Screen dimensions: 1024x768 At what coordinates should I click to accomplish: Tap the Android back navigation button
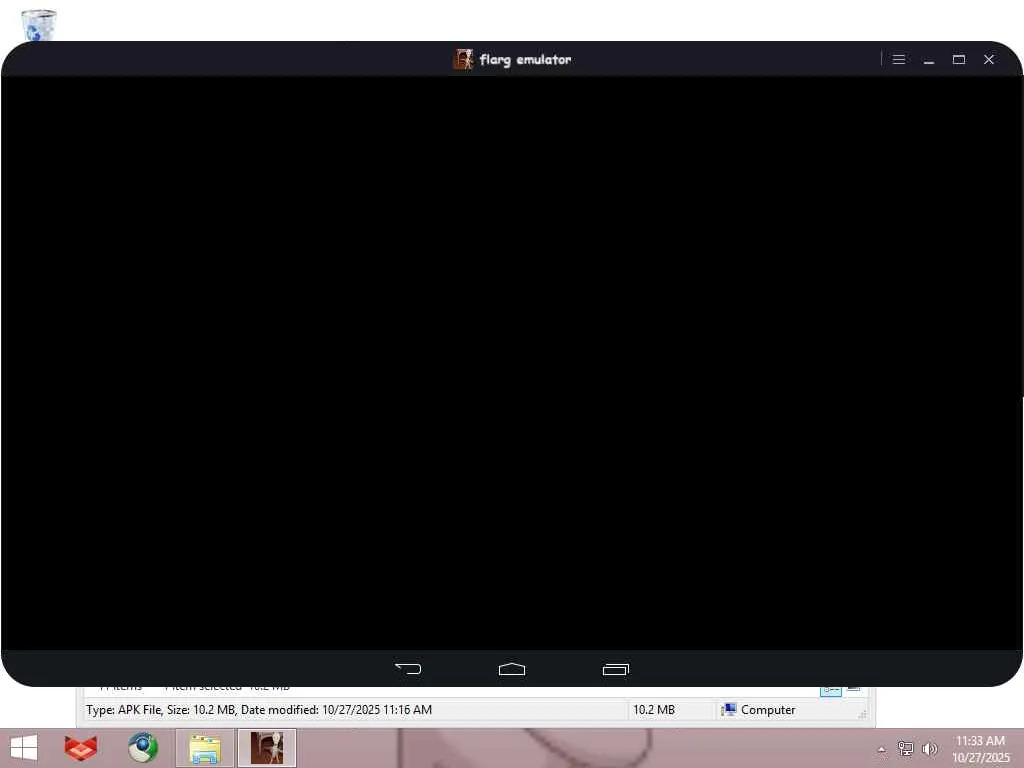pyautogui.click(x=408, y=669)
